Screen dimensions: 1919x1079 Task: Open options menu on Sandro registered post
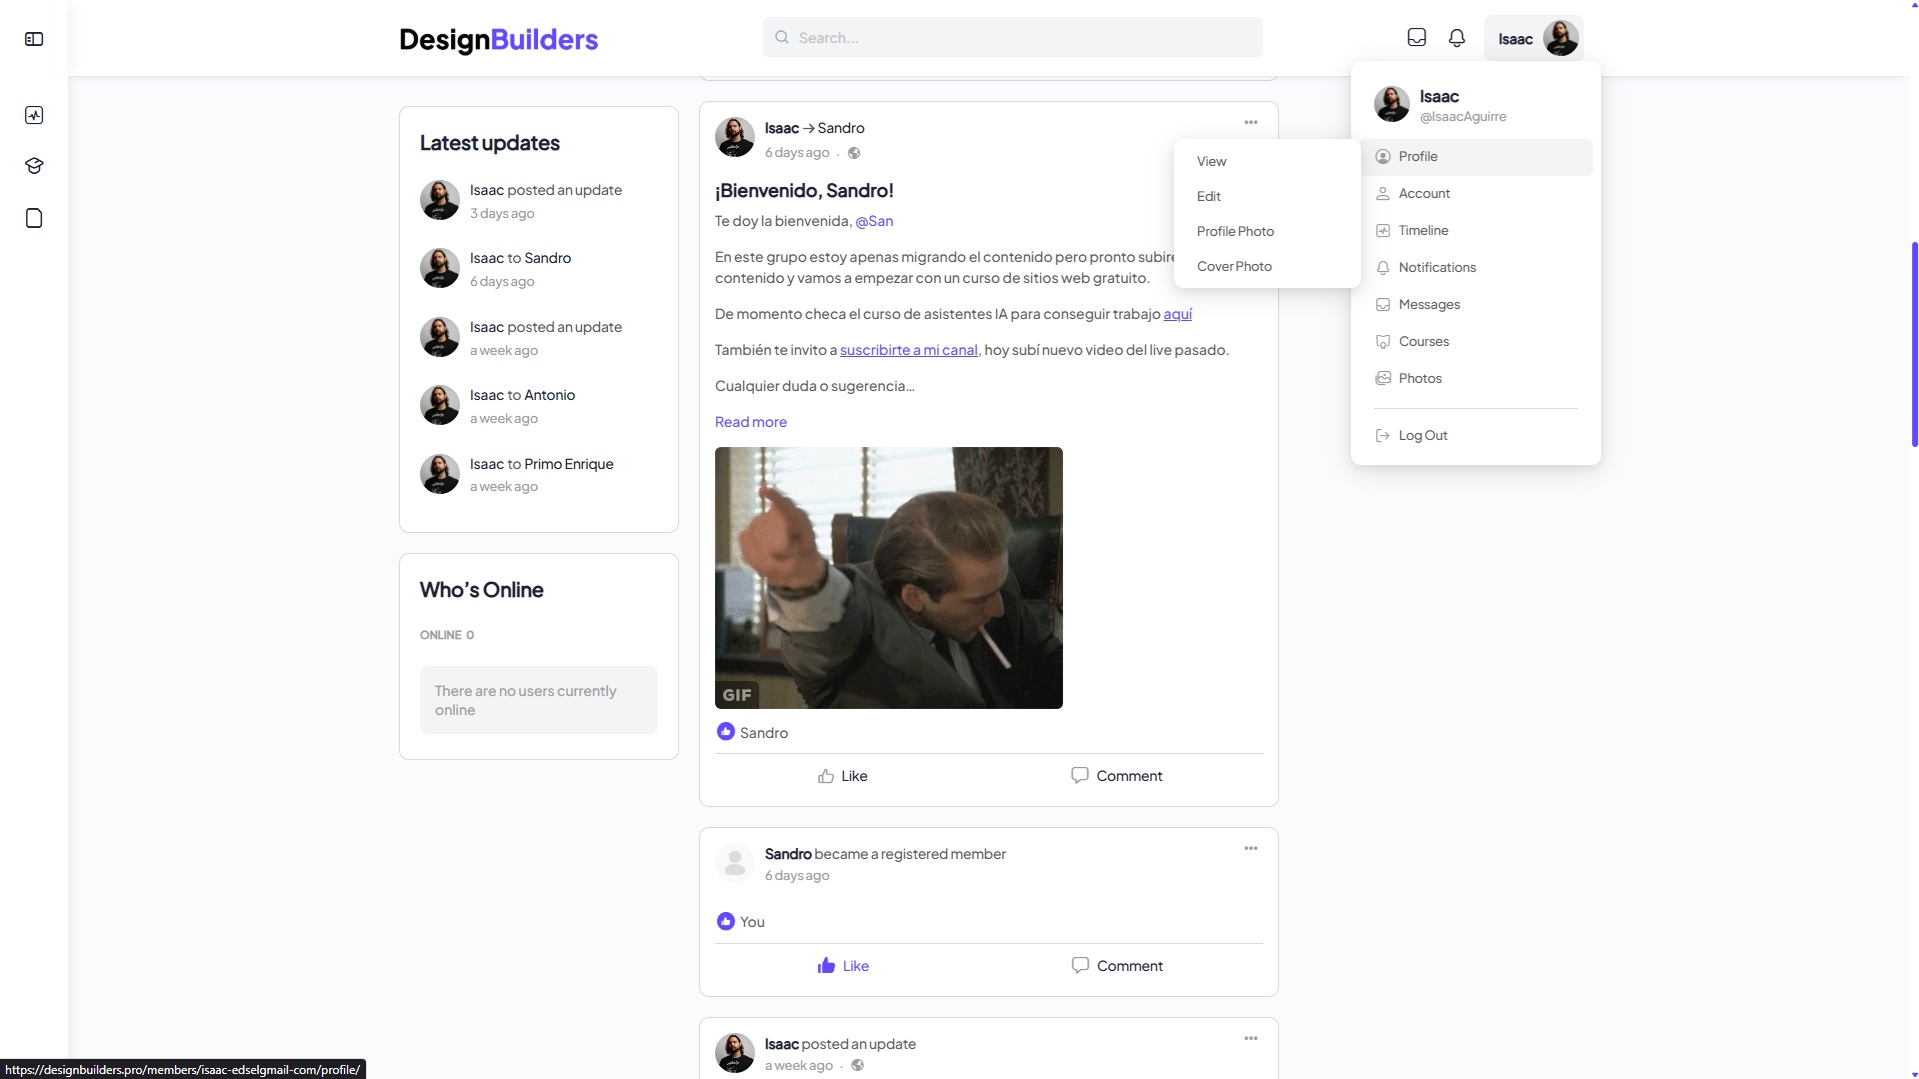pos(1250,848)
